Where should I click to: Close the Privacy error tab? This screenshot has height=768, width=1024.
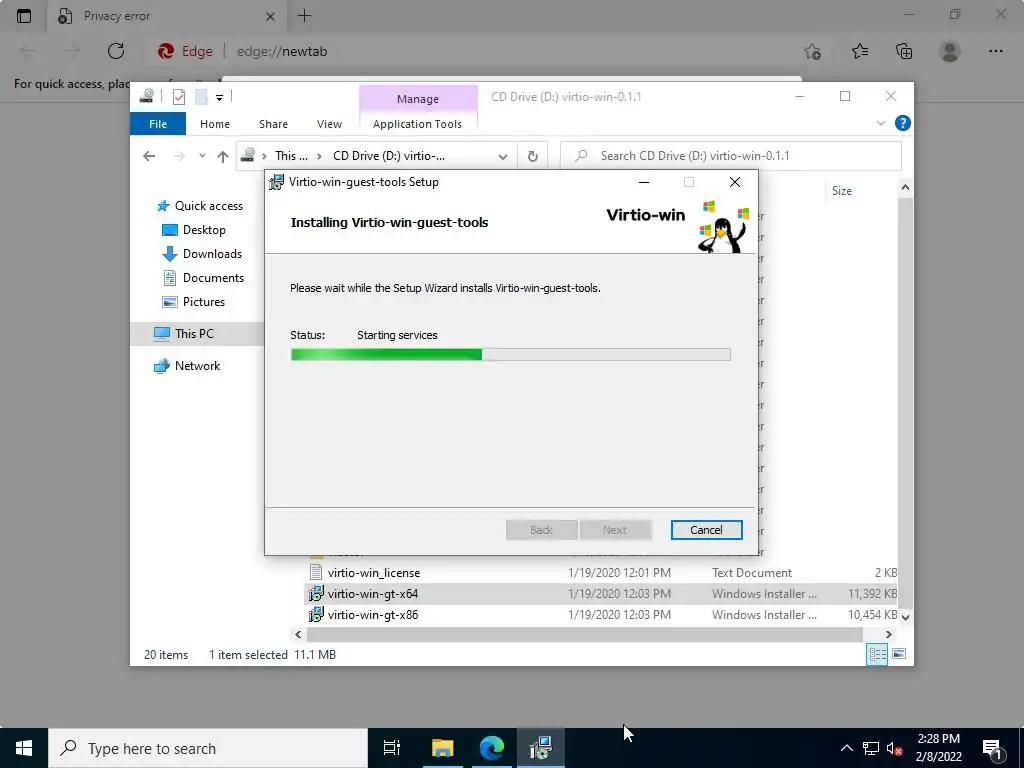coord(270,16)
